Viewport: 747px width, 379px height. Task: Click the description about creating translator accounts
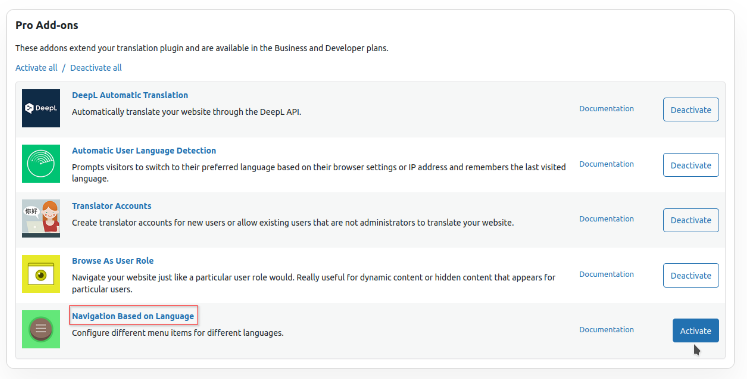coord(293,223)
